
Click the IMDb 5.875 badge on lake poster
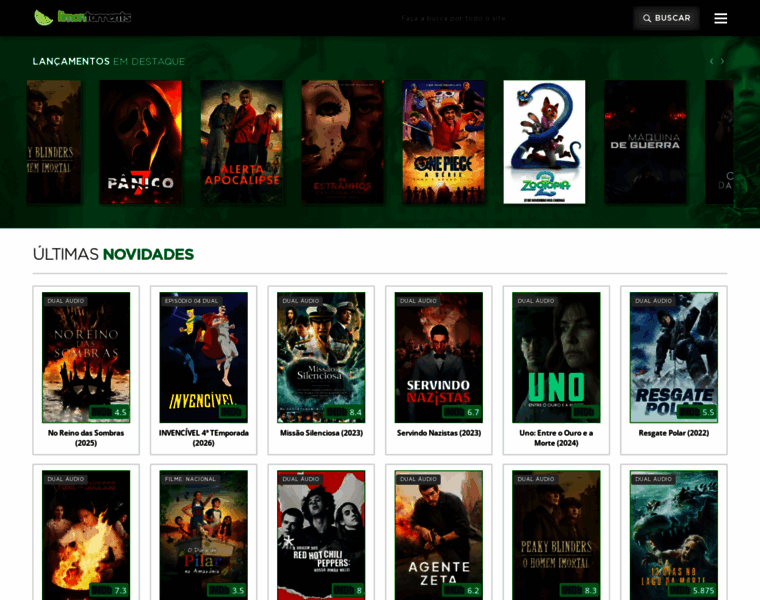click(692, 590)
